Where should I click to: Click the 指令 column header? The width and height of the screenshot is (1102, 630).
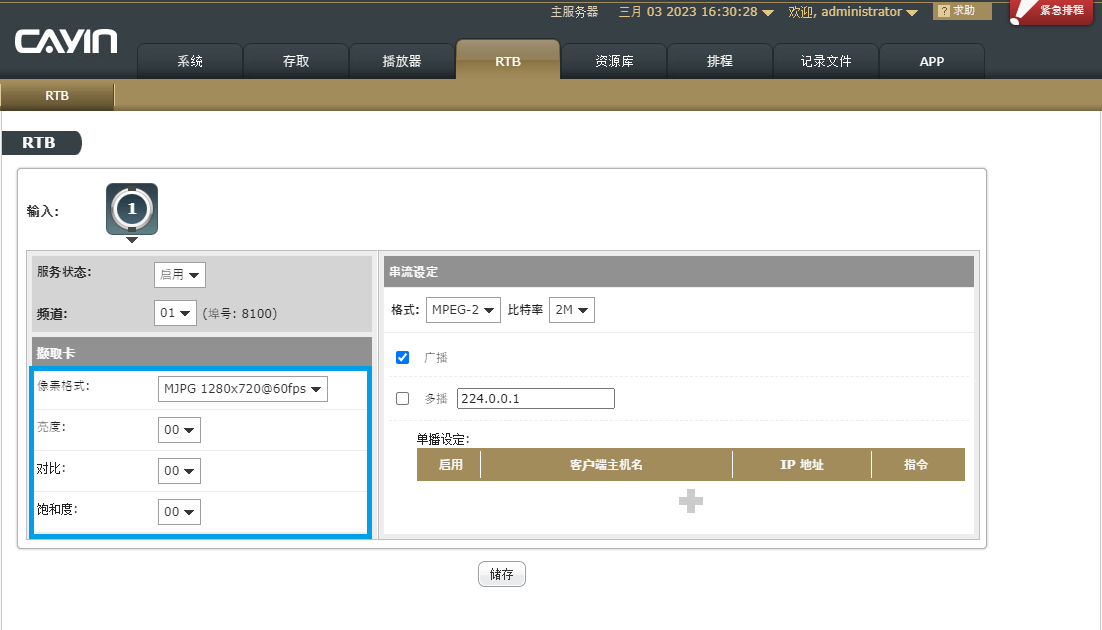point(916,465)
